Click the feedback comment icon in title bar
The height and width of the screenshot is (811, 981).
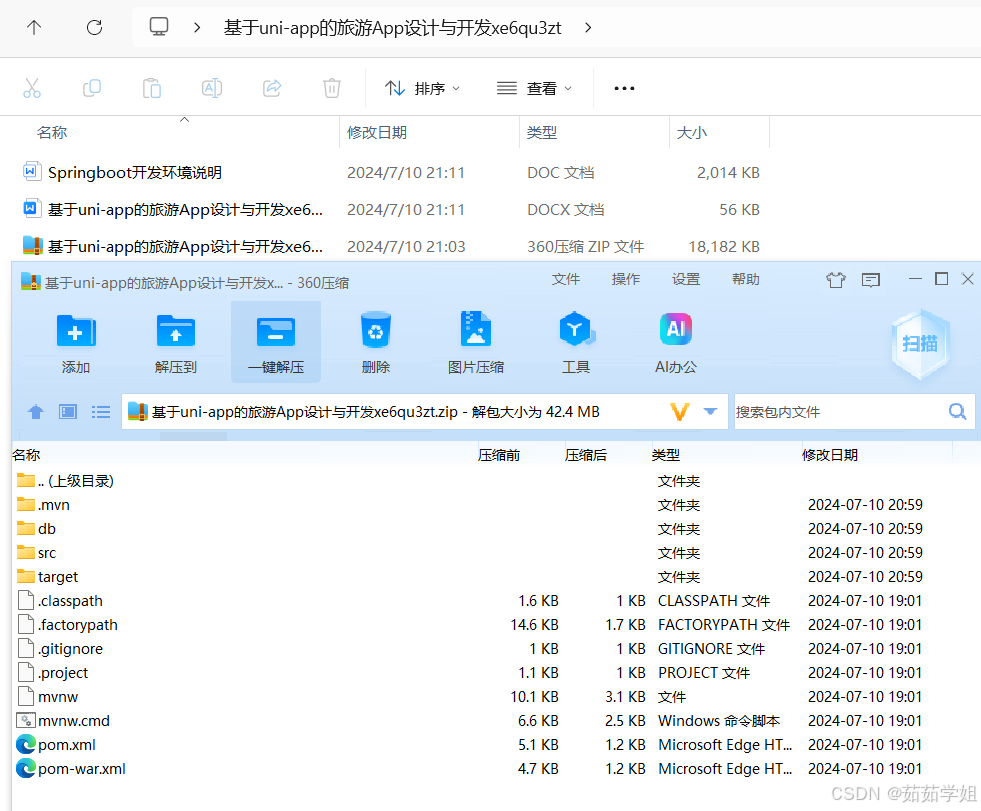pyautogui.click(x=870, y=280)
